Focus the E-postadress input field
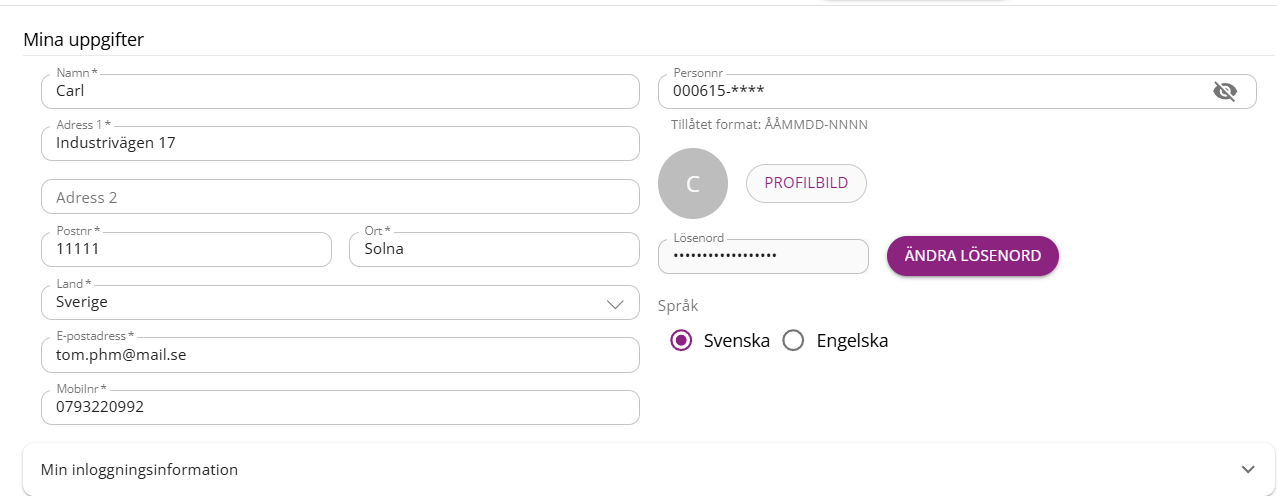The image size is (1277, 496). (x=340, y=355)
